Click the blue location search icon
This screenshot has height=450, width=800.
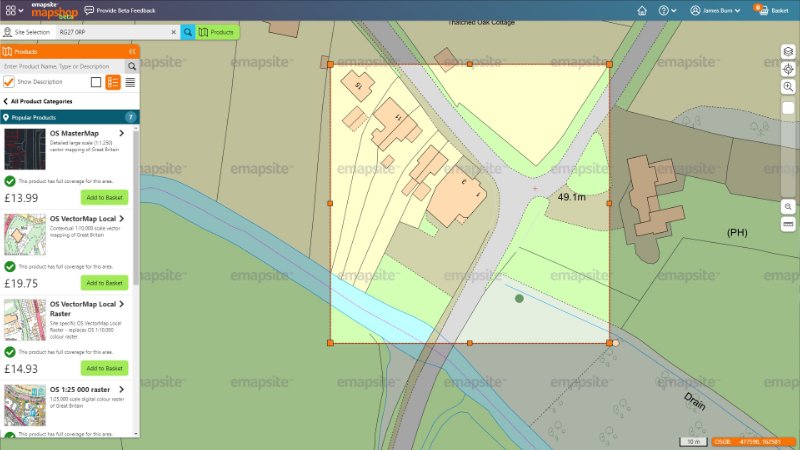(x=188, y=32)
